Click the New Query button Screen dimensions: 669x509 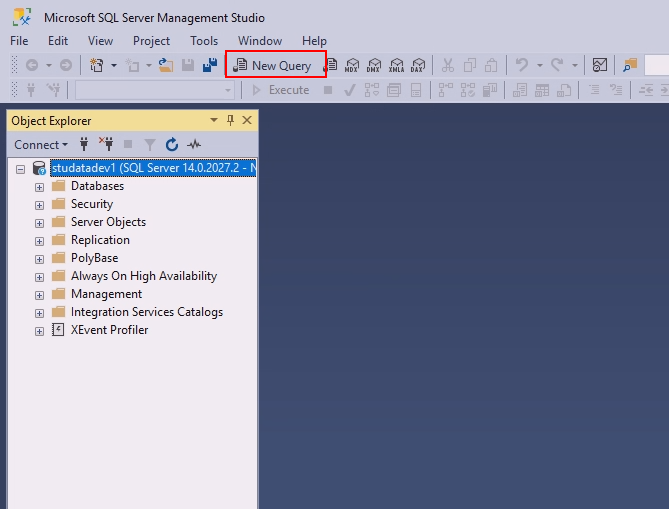(272, 65)
